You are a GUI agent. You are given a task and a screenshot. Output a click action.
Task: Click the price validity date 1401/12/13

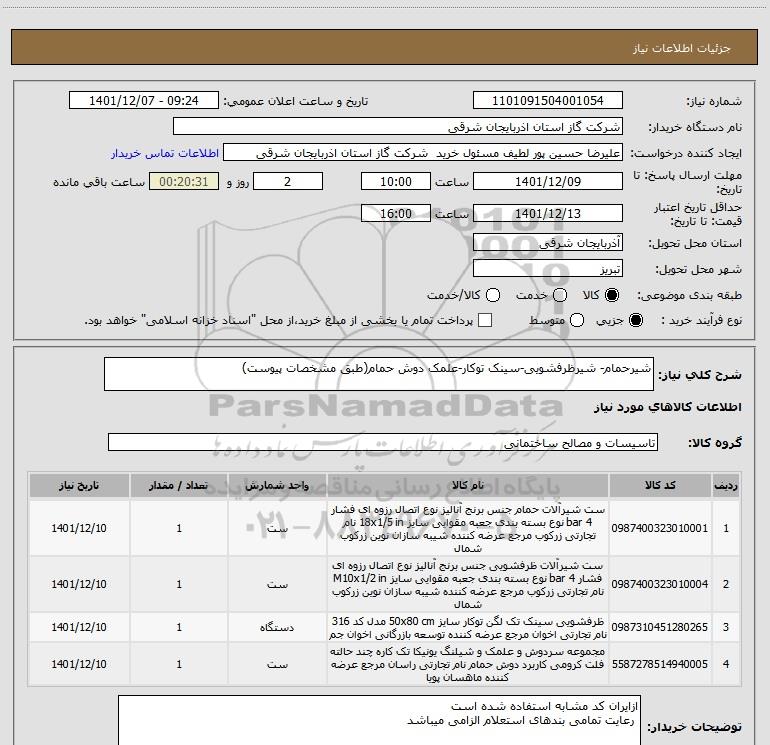548,213
